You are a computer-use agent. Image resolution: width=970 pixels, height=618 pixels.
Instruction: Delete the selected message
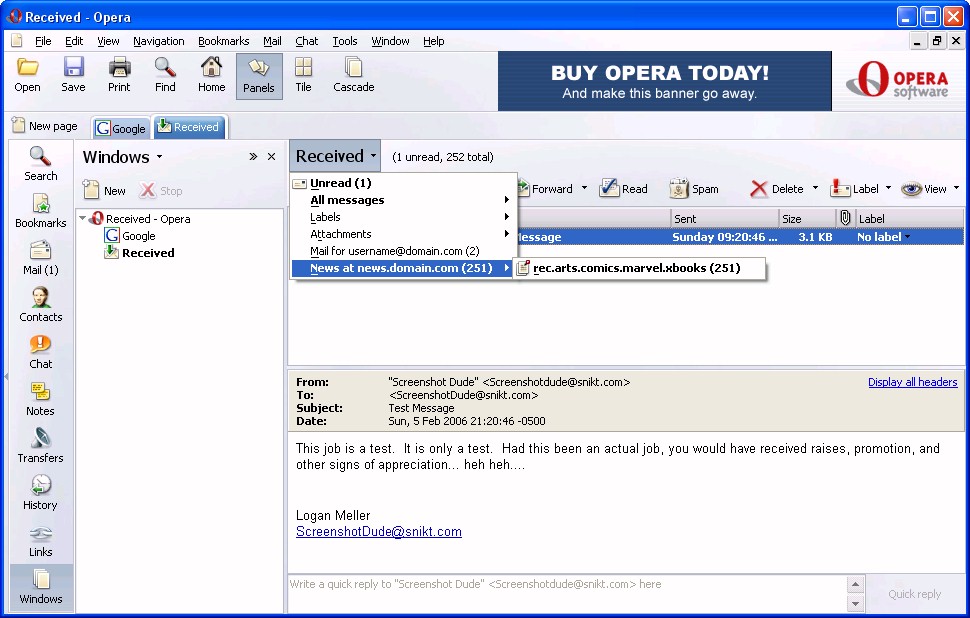pyautogui.click(x=777, y=189)
